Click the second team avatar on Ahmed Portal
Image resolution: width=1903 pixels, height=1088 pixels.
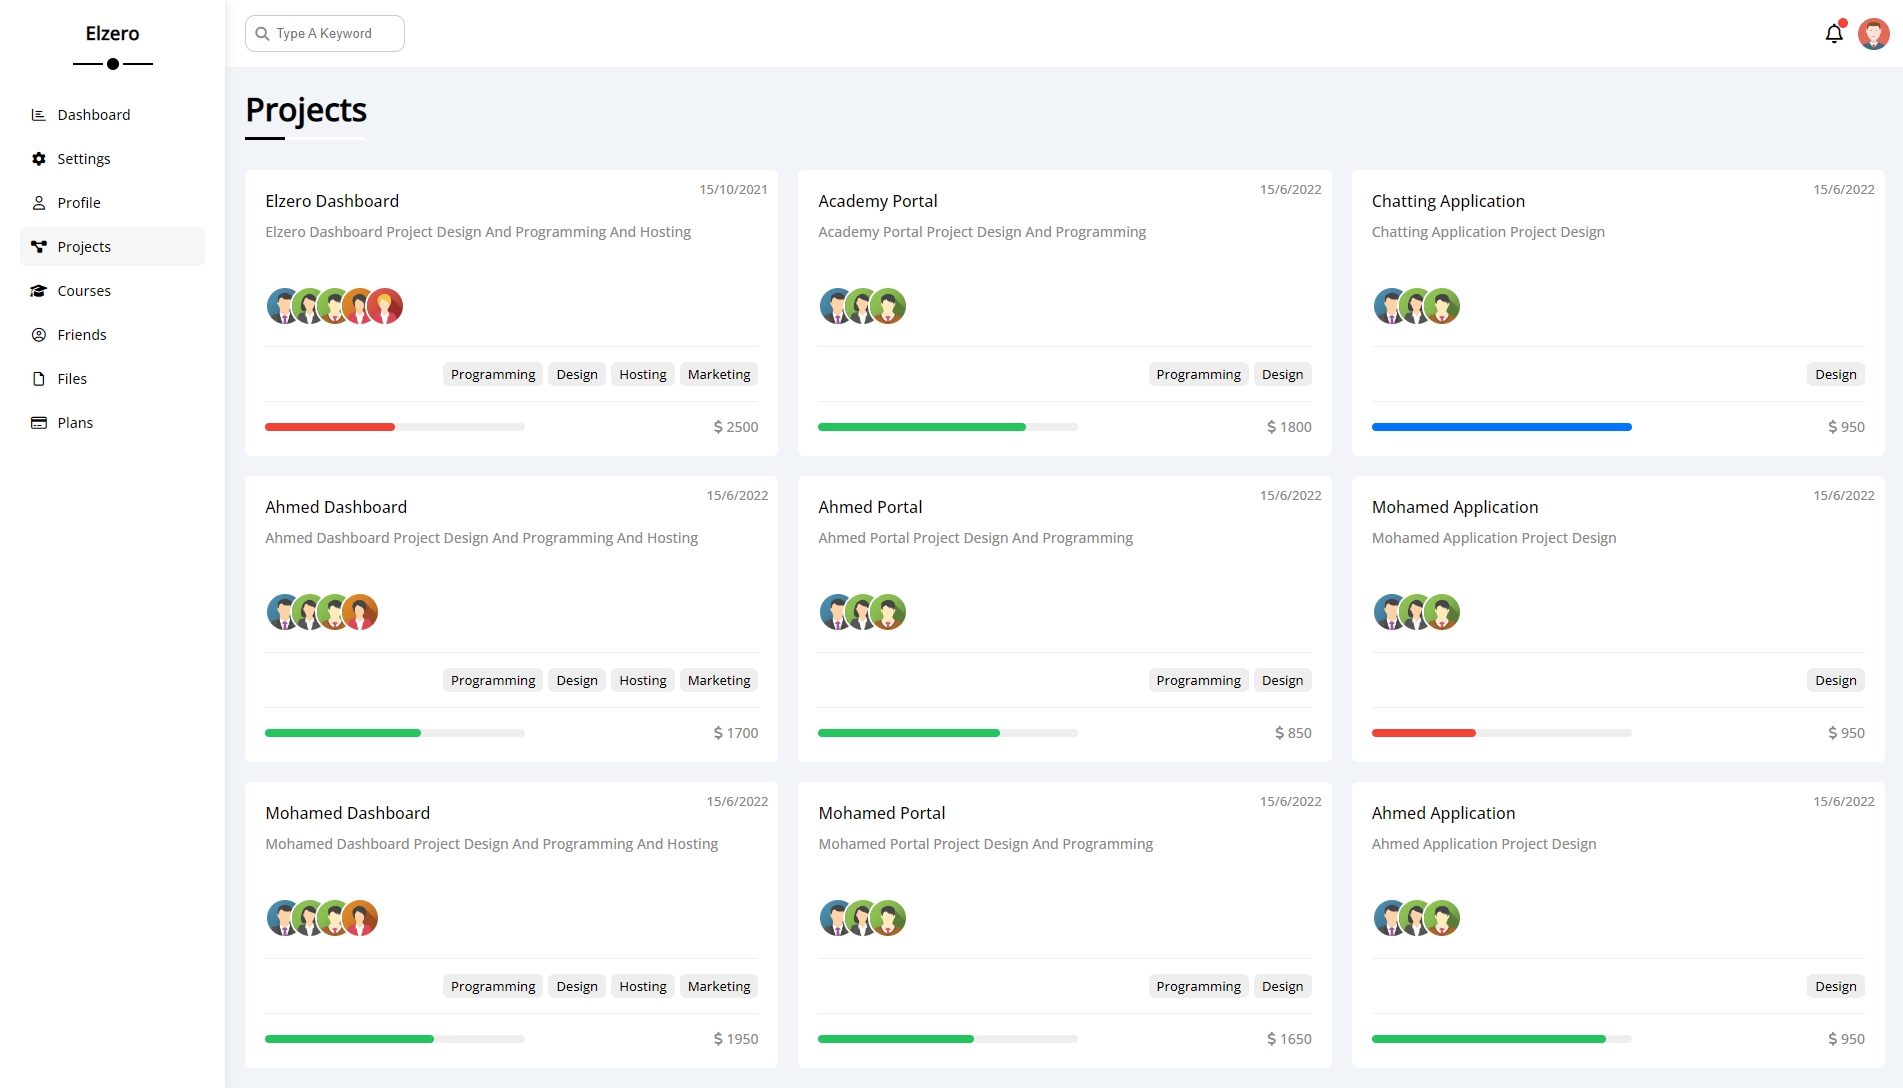pyautogui.click(x=862, y=612)
